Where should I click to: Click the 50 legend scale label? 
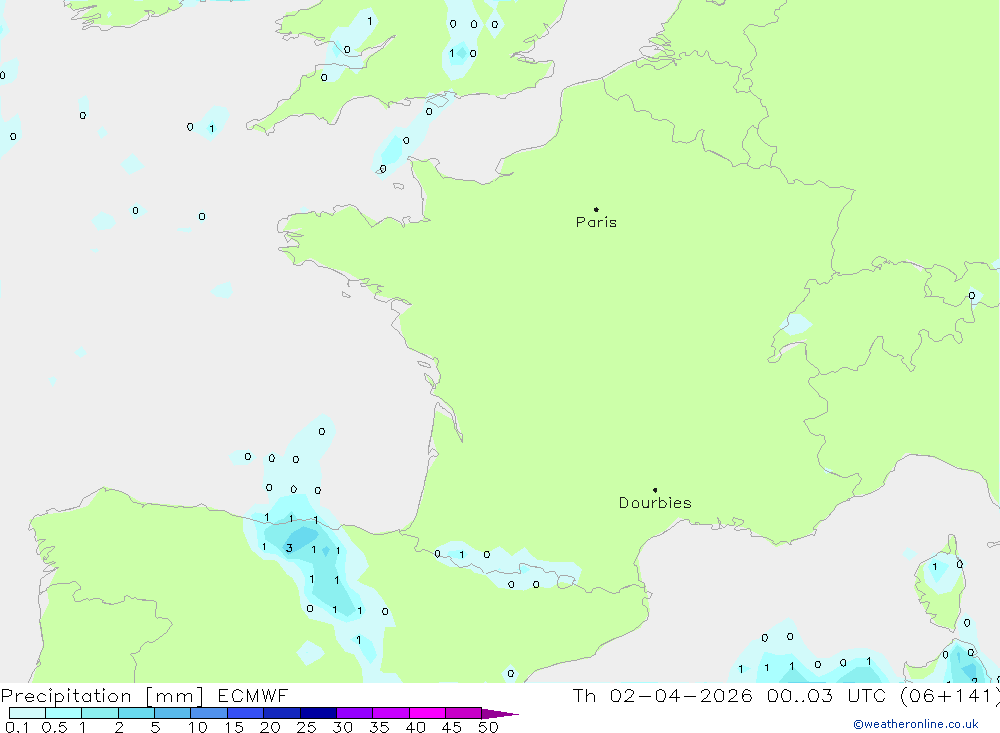pyautogui.click(x=488, y=727)
